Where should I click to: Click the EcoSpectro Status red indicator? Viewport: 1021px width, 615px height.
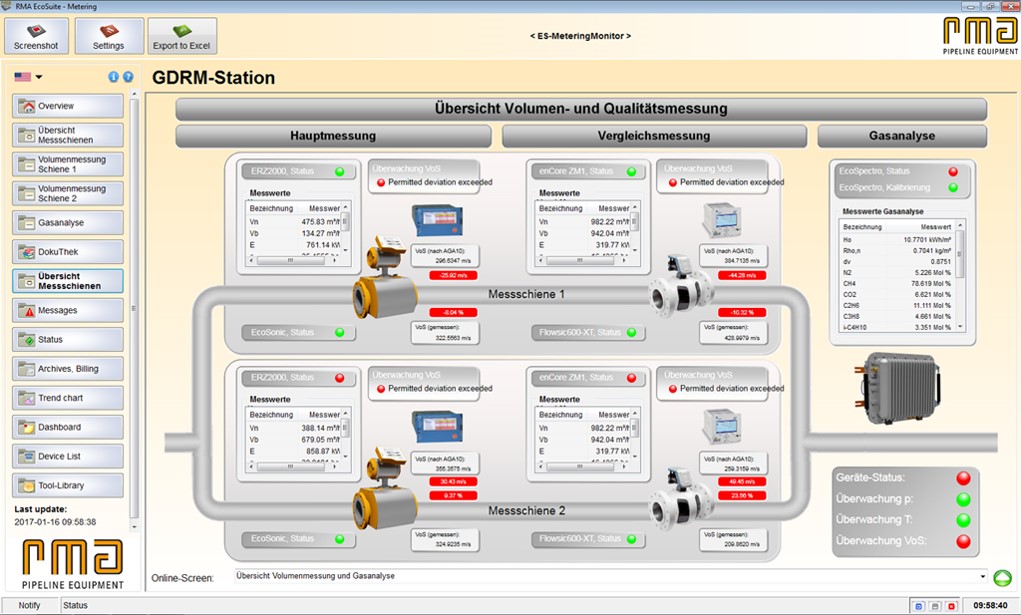pyautogui.click(x=953, y=172)
